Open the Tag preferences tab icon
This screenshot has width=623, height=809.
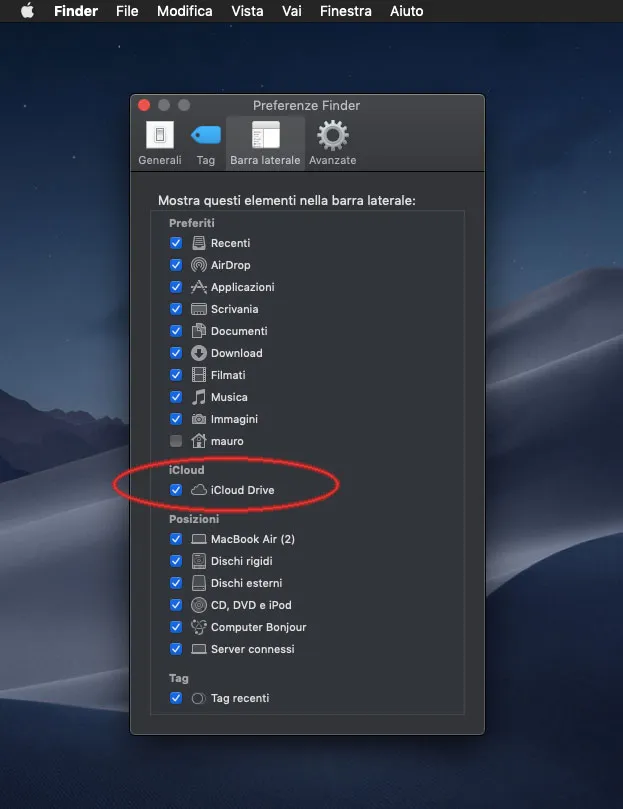205,135
